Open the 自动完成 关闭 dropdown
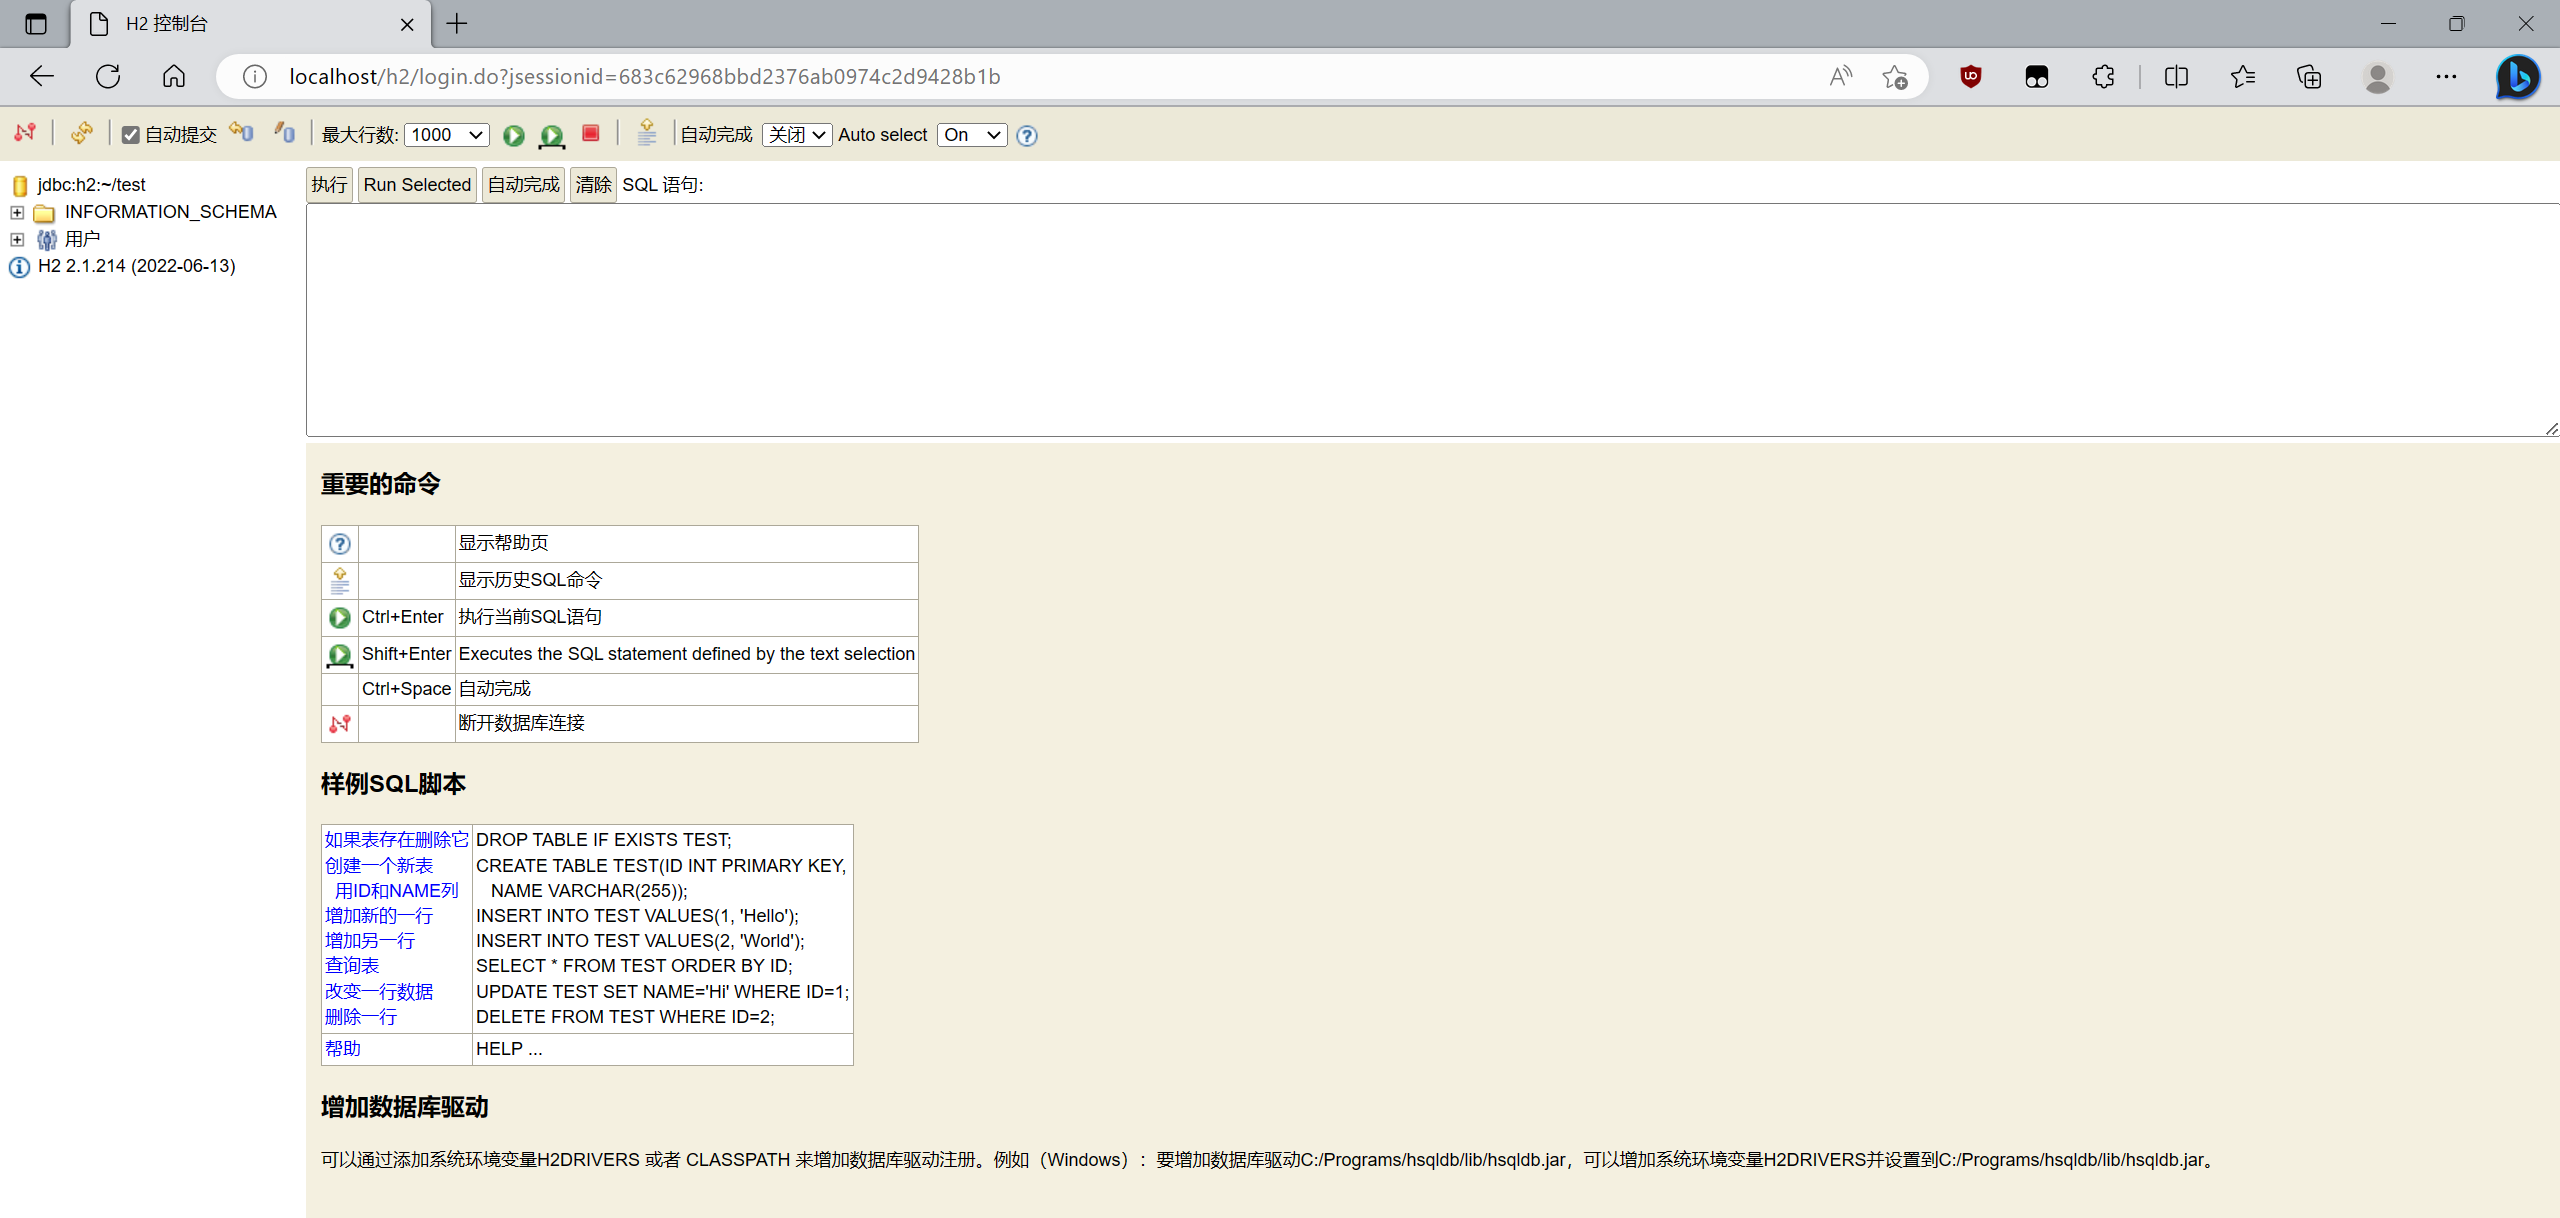This screenshot has height=1218, width=2560. [796, 135]
